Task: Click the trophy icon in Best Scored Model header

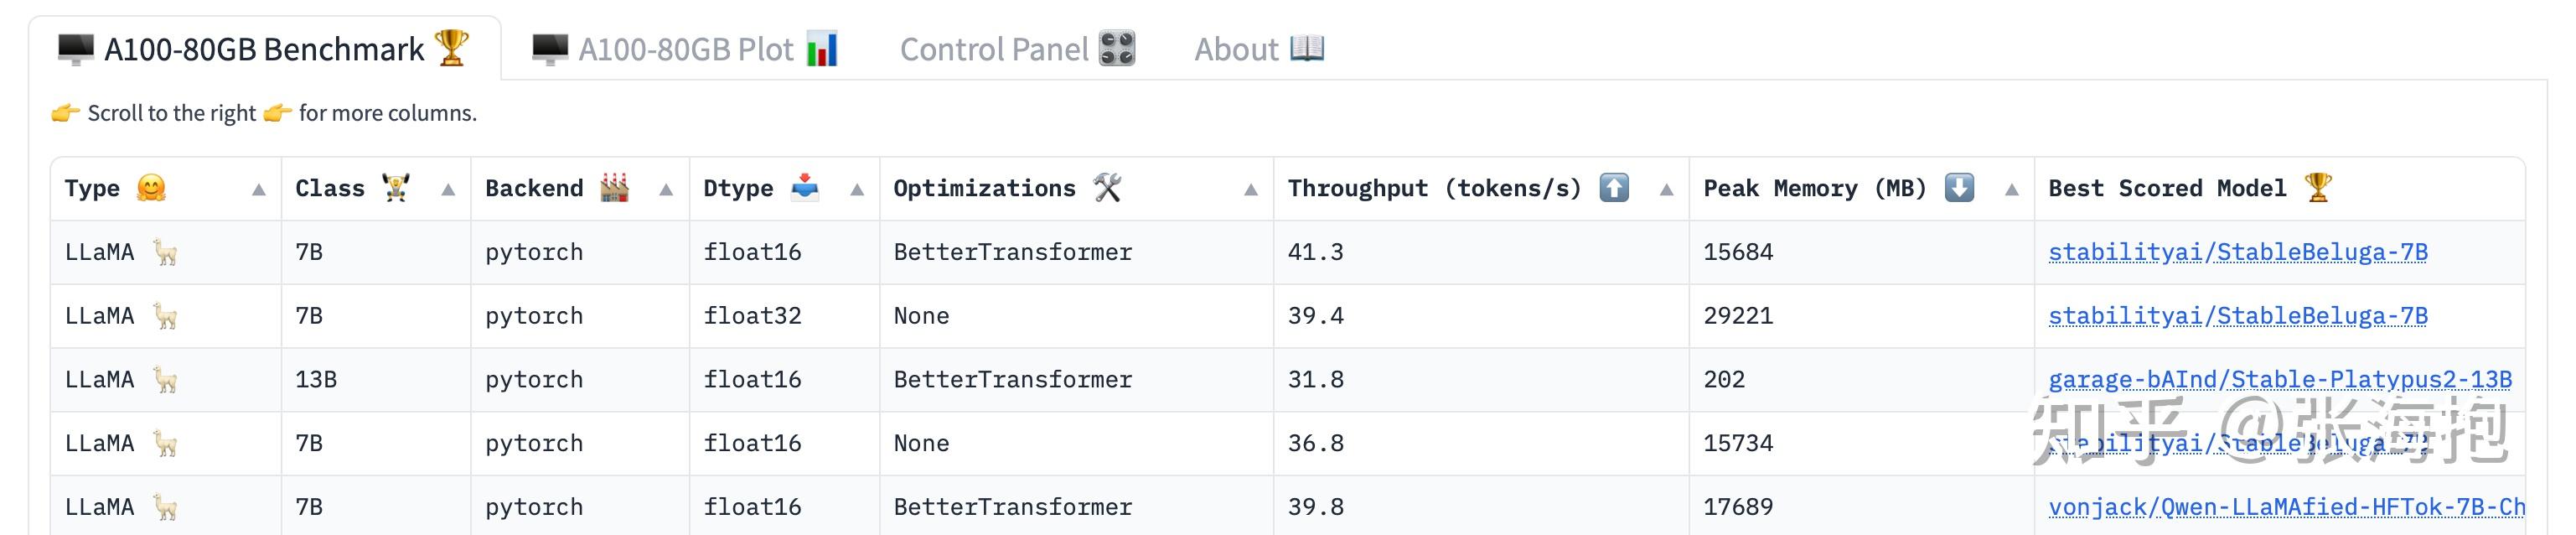Action: pos(2317,188)
